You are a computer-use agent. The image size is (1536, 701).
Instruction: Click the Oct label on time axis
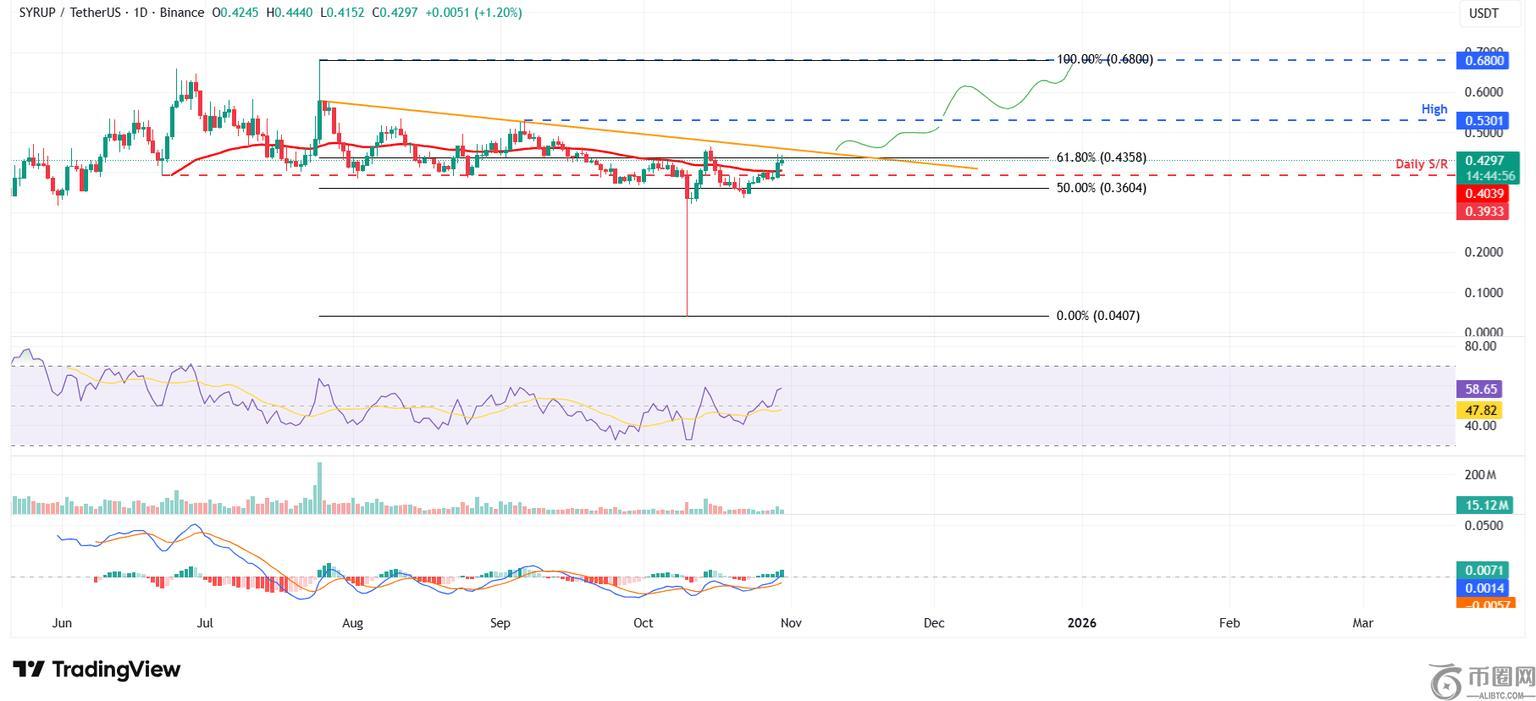coord(643,623)
